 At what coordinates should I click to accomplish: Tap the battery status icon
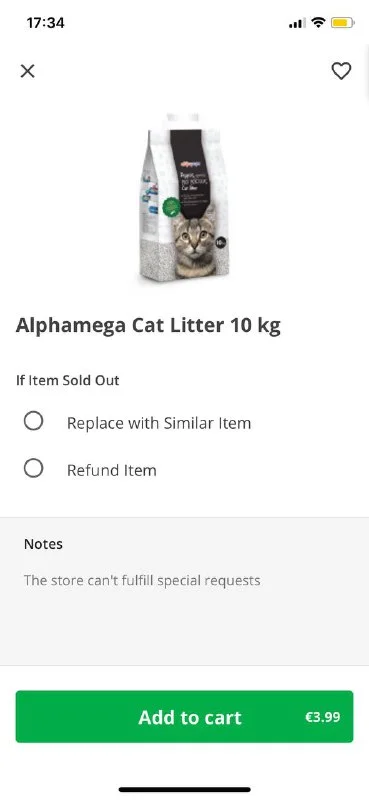[342, 22]
